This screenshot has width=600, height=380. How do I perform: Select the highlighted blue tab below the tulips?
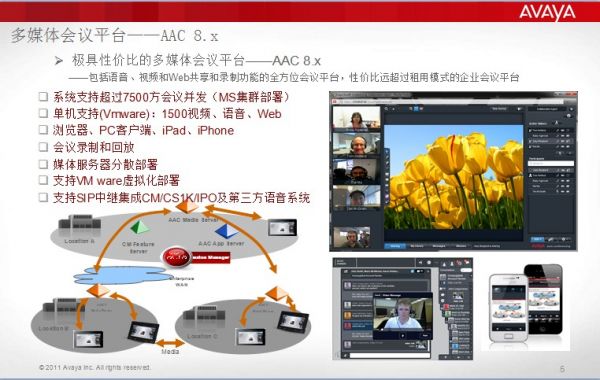395,246
